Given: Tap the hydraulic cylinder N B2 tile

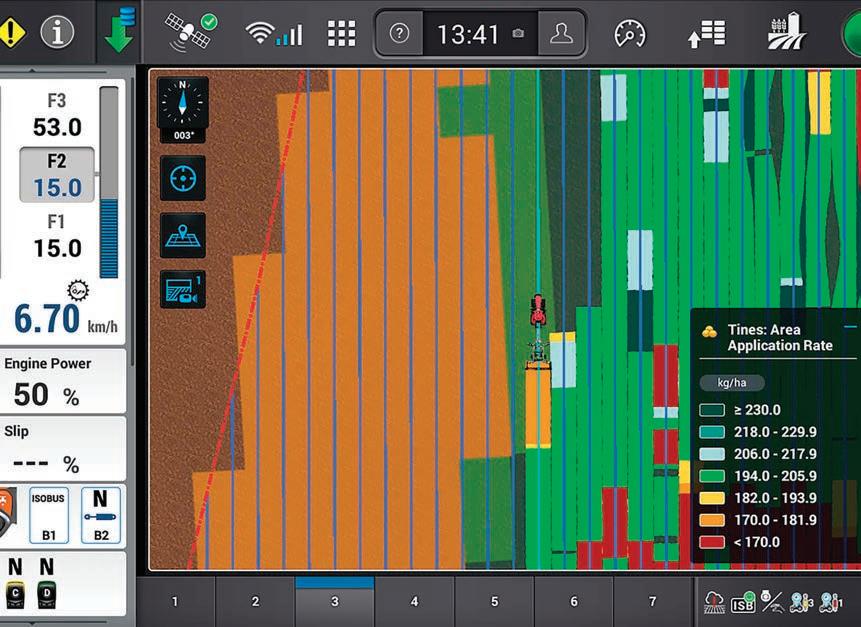Looking at the screenshot, I should click(100, 515).
